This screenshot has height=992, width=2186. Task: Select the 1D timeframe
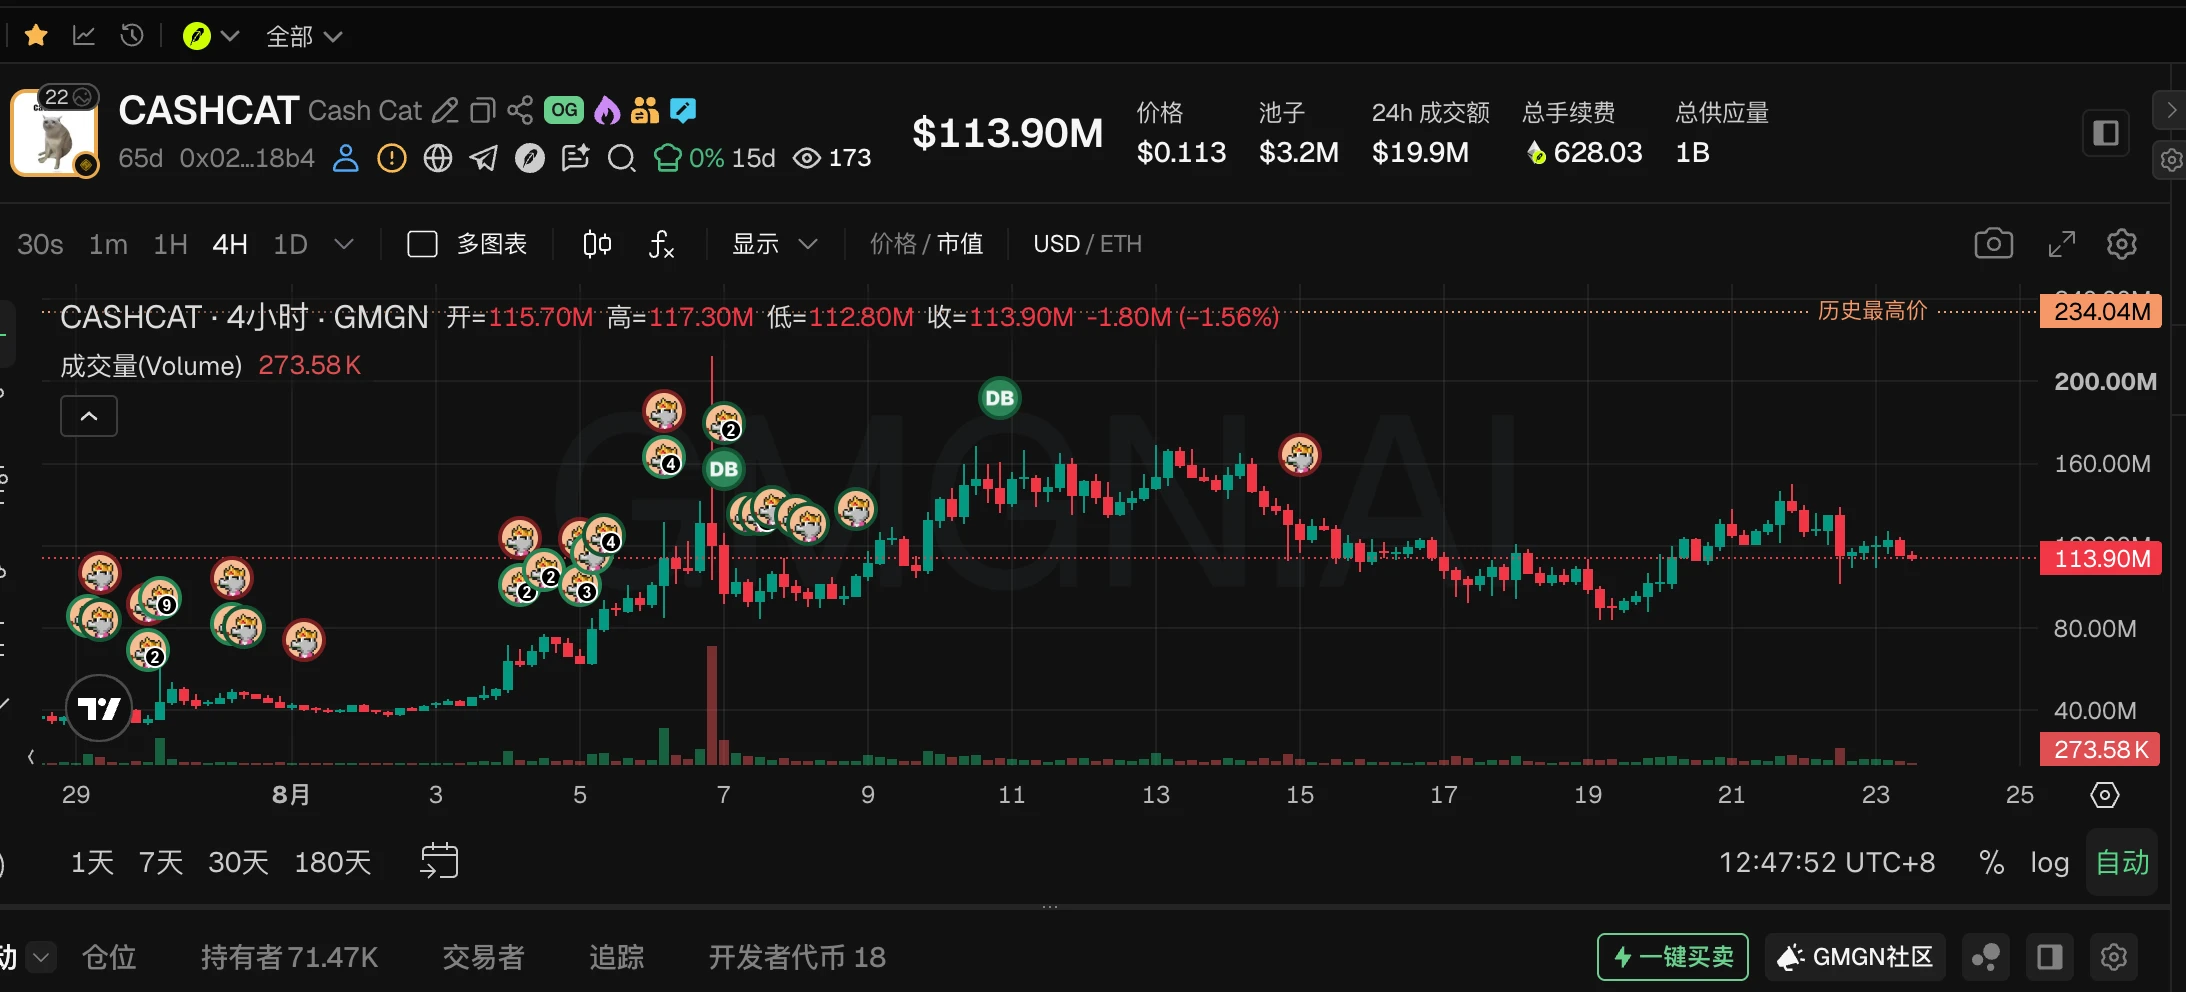click(x=291, y=244)
